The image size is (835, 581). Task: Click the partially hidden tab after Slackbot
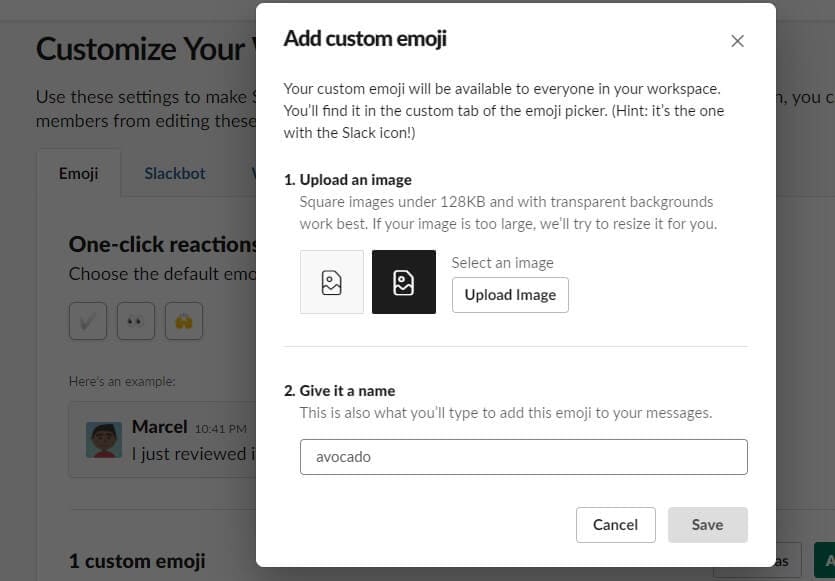(254, 173)
